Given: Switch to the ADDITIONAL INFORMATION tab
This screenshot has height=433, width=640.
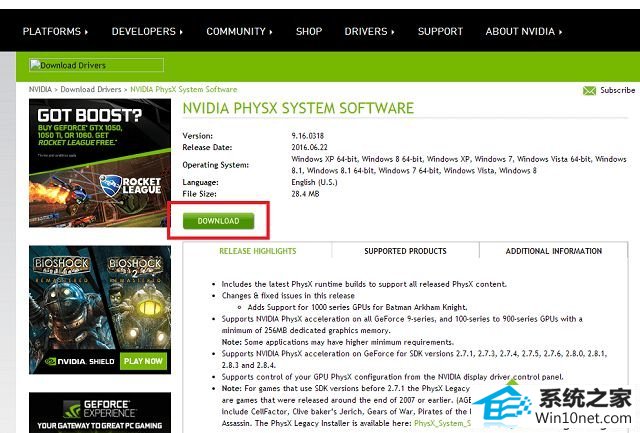Looking at the screenshot, I should (x=554, y=251).
